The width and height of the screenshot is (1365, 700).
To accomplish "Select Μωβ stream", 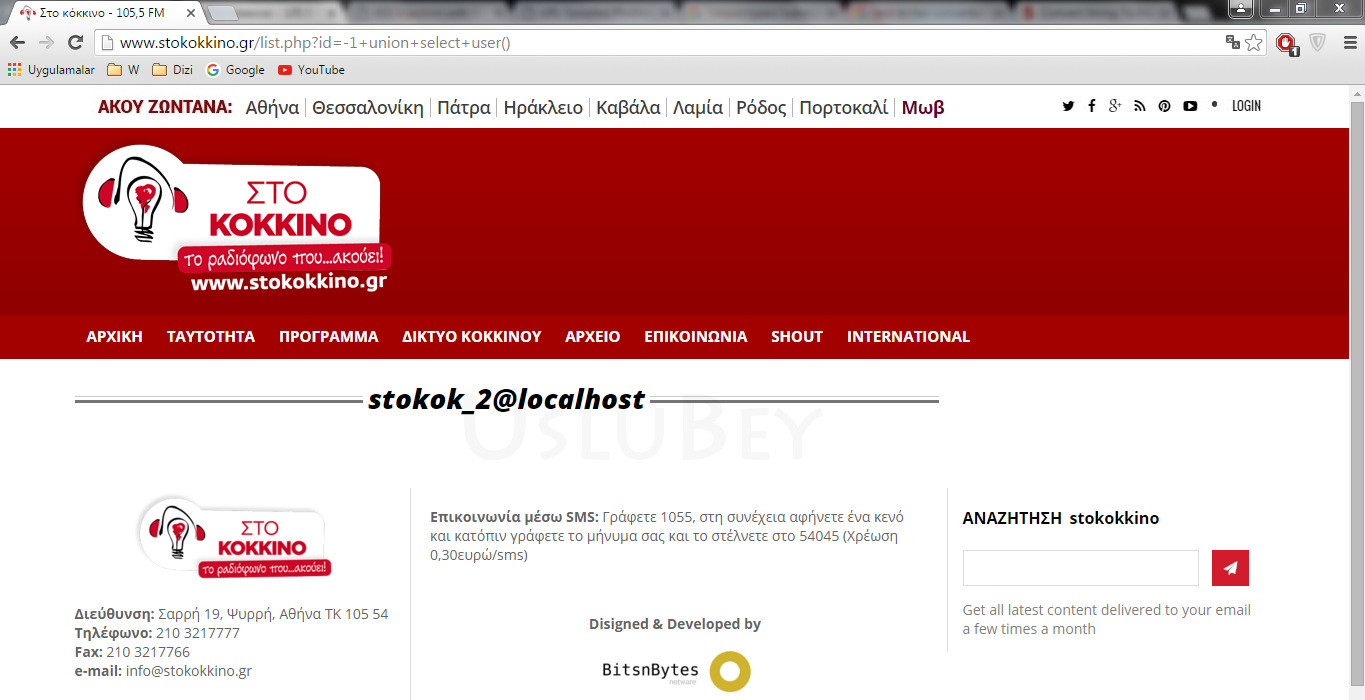I will [923, 108].
